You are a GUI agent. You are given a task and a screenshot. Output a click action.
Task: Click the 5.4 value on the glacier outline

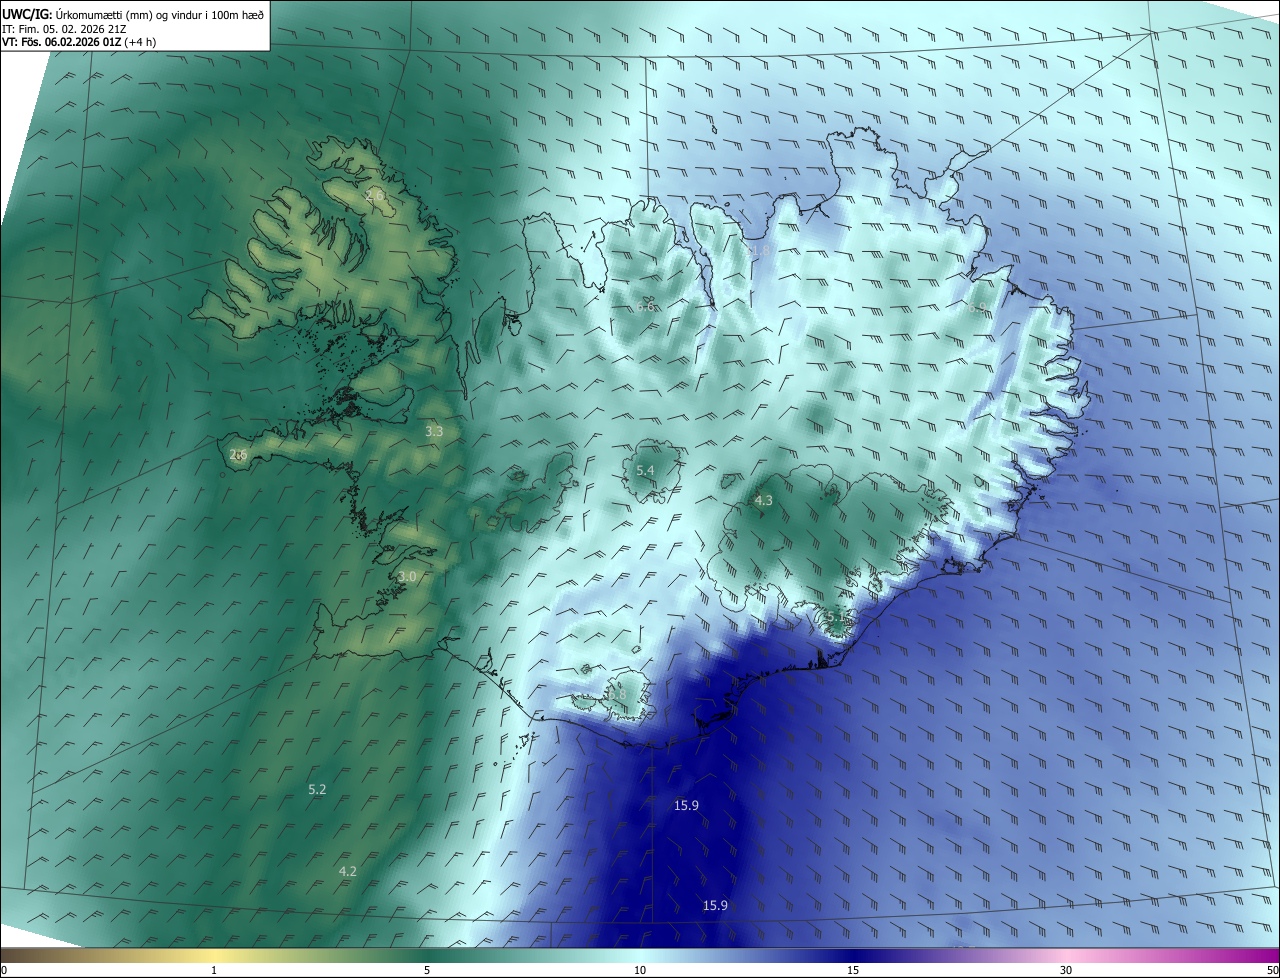click(x=645, y=471)
